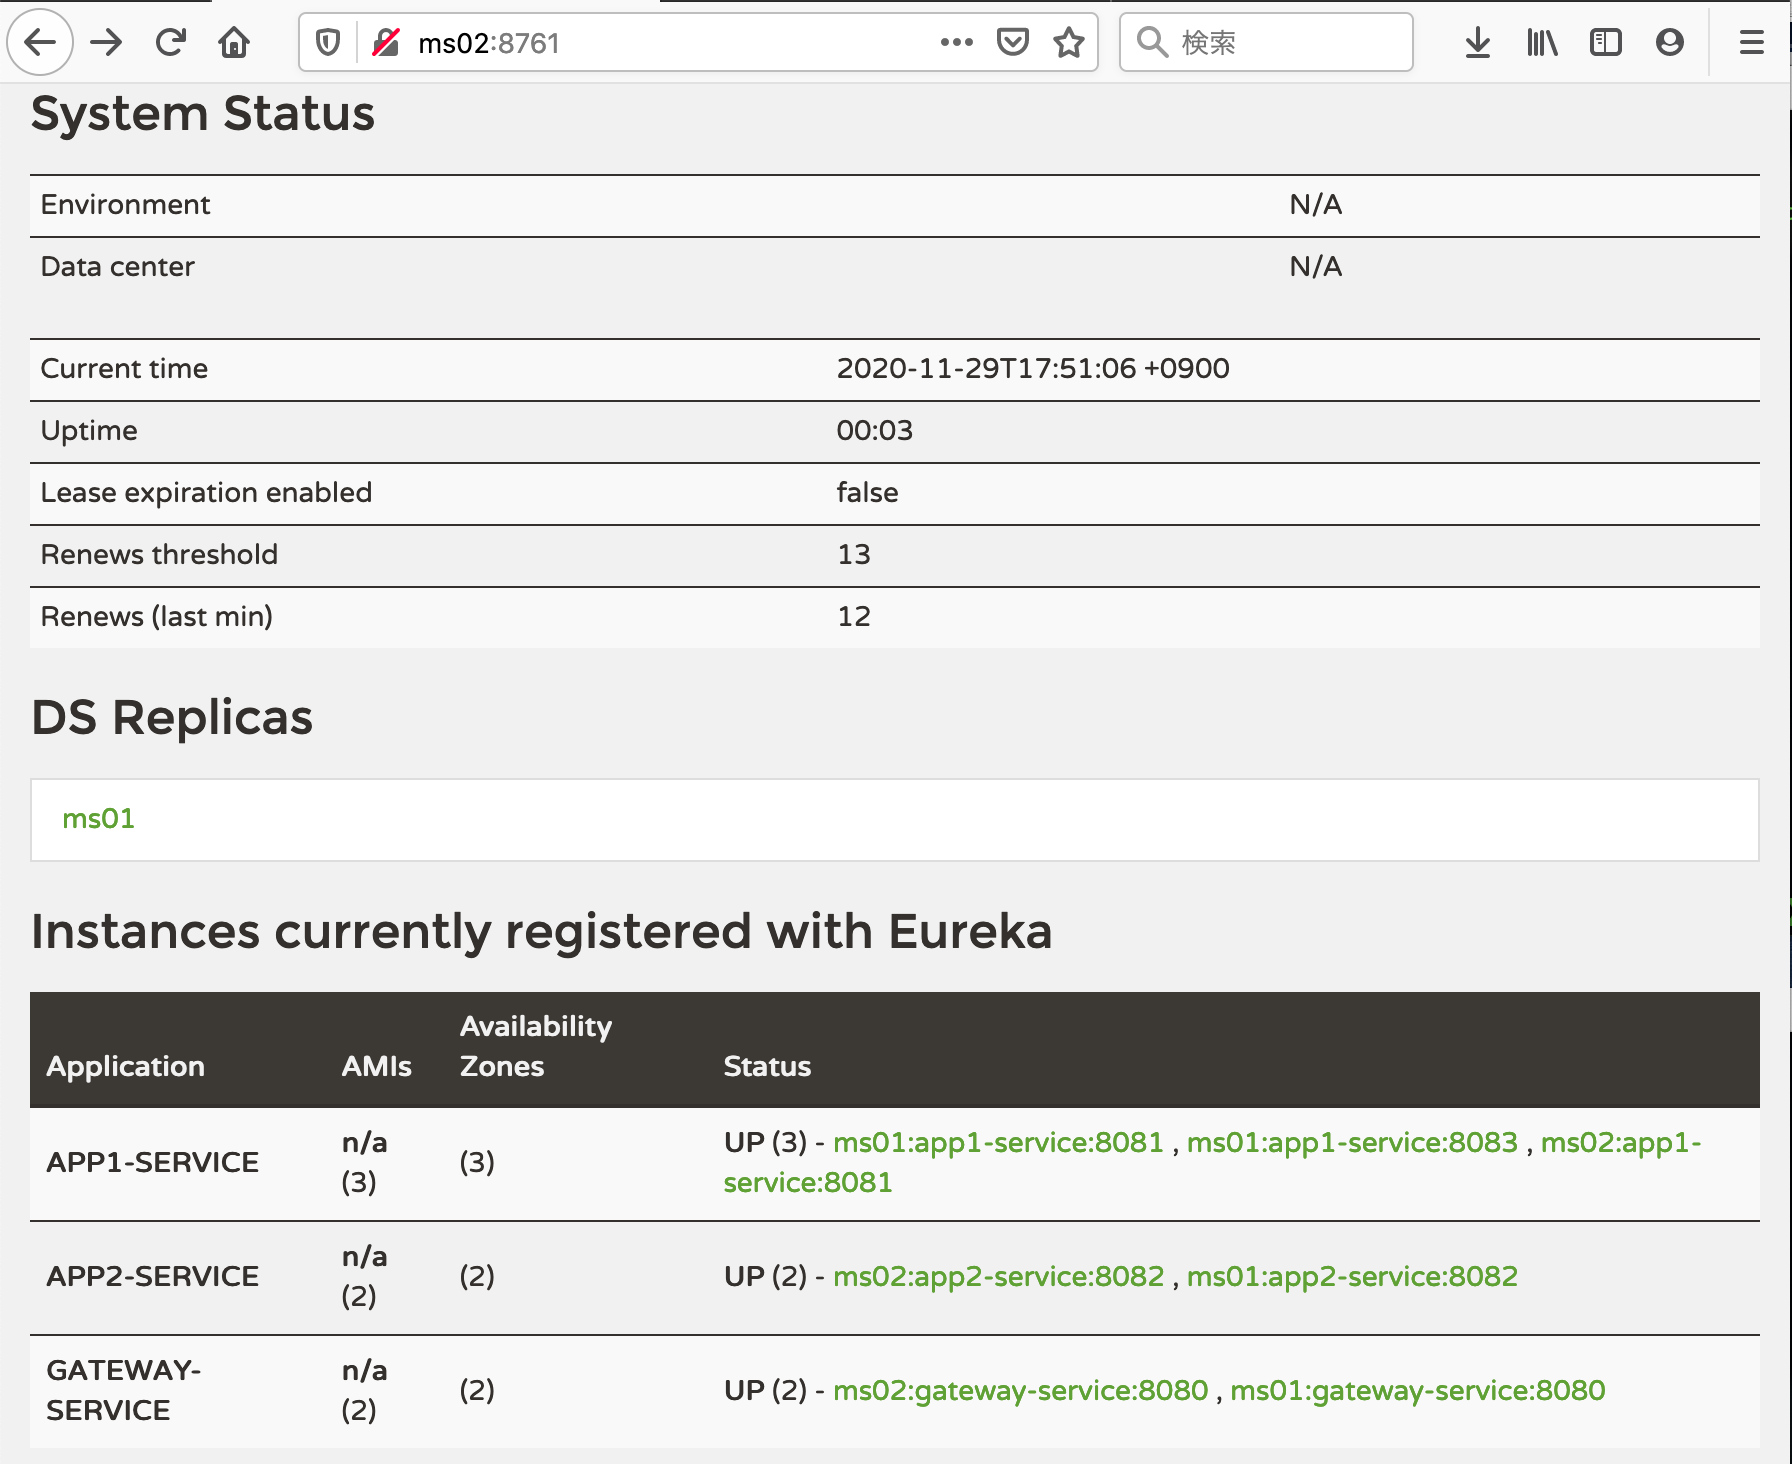Screen dimensions: 1792x1464
Task: Click the n/a (3) AMIs cell for APP1-SERVICE
Action: pos(364,1162)
